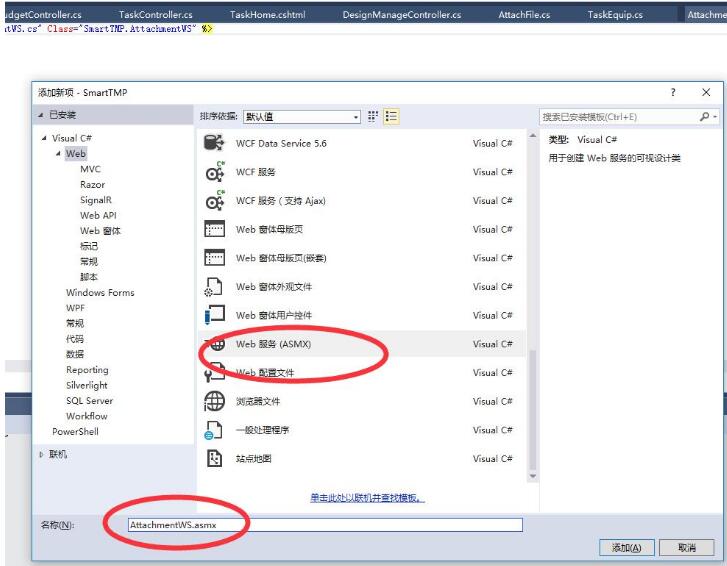
Task: Select 脚本 tree item under Web
Action: [89, 277]
